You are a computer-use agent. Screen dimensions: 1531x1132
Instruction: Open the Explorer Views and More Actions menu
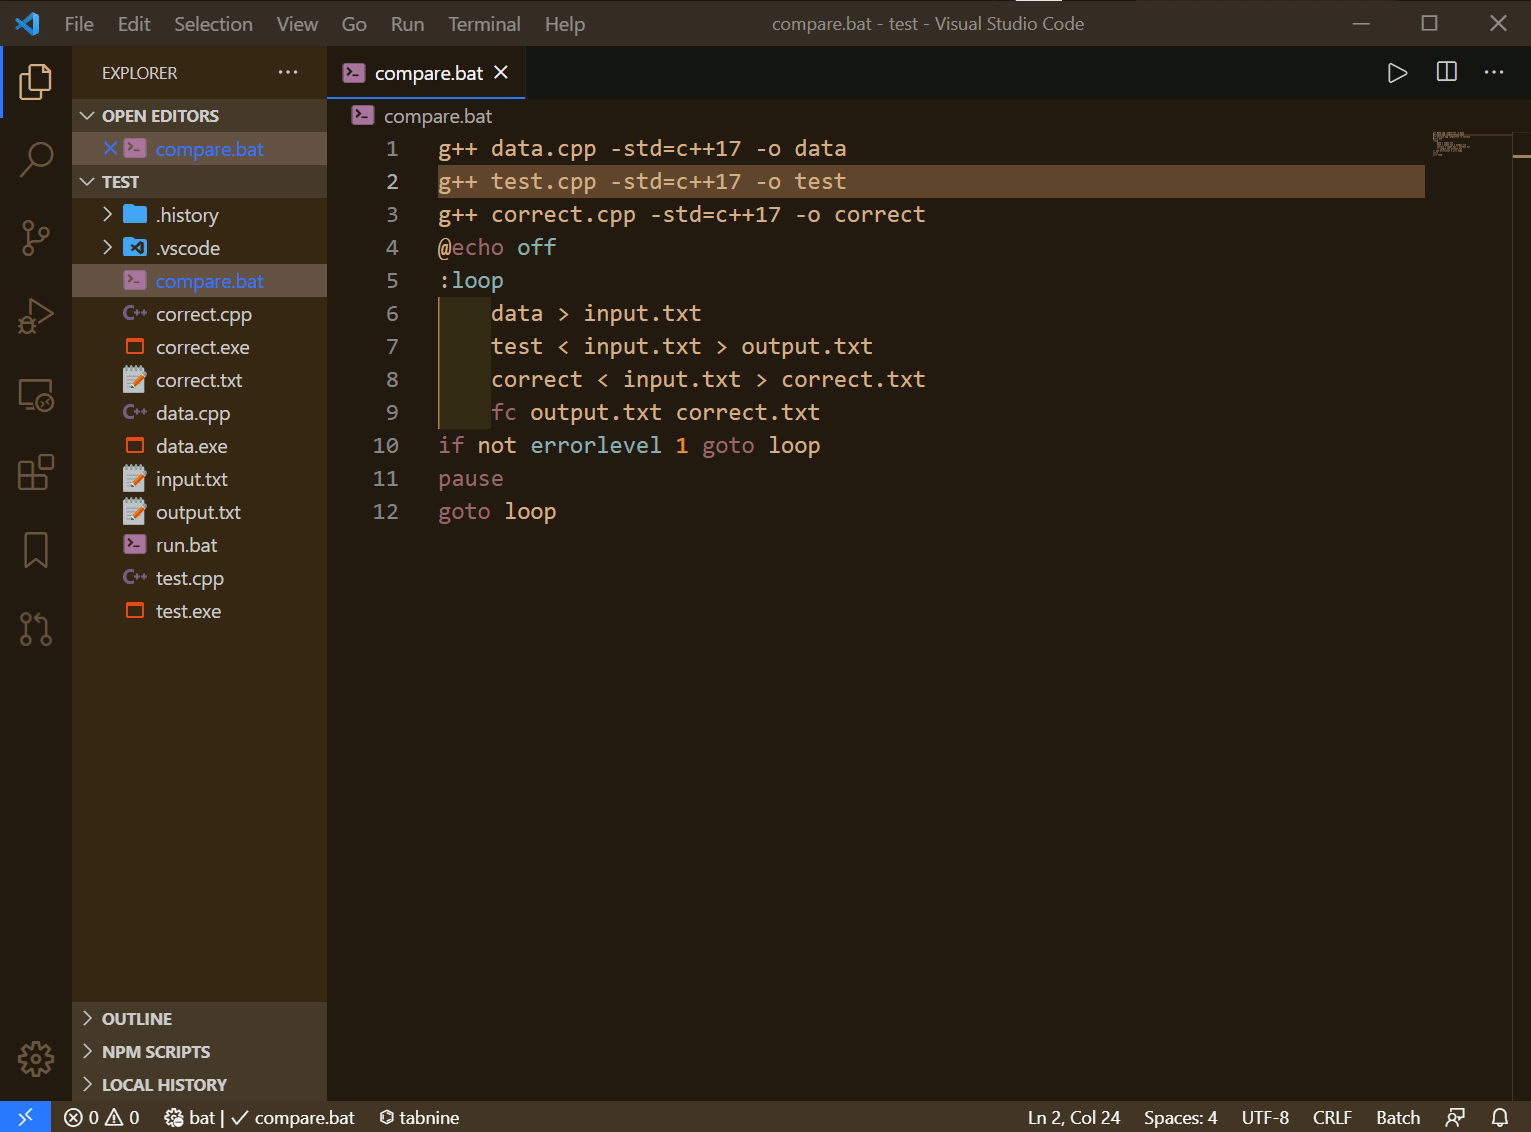(288, 72)
